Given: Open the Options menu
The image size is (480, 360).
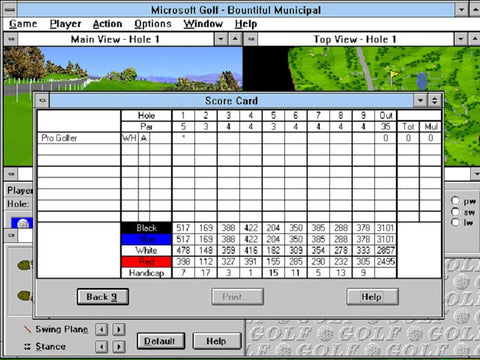Looking at the screenshot, I should tap(153, 24).
